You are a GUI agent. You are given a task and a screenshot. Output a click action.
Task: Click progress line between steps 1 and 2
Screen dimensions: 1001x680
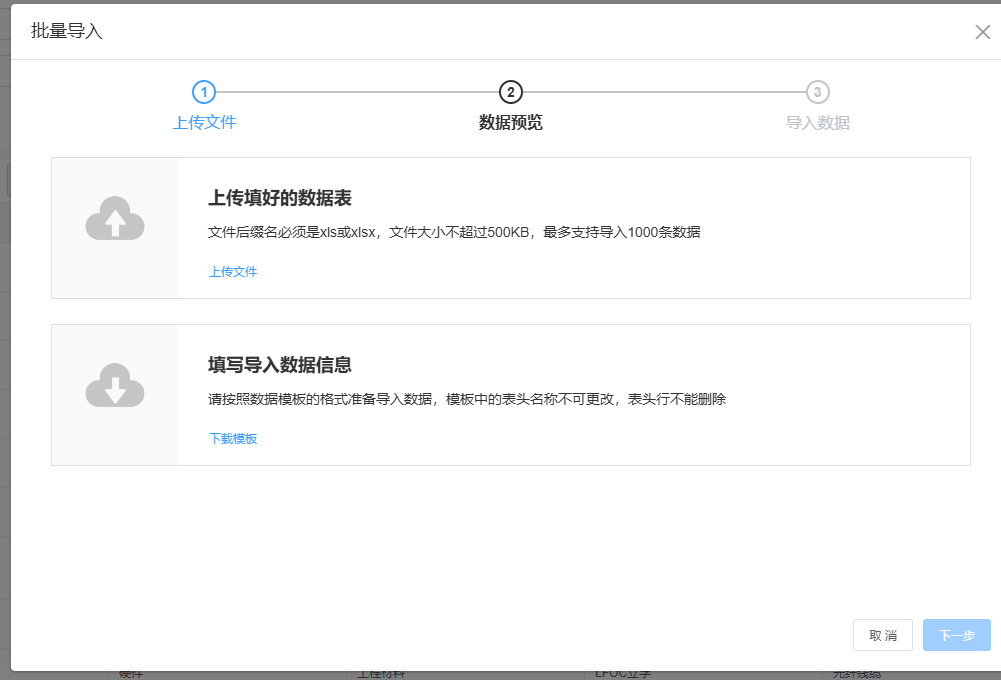357,92
